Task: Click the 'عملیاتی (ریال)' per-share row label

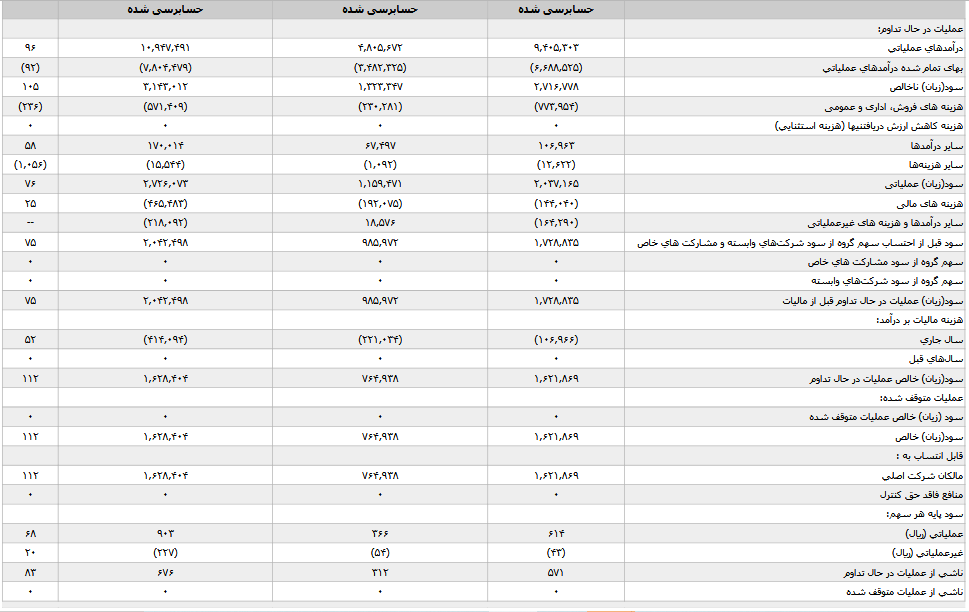Action: (x=930, y=533)
